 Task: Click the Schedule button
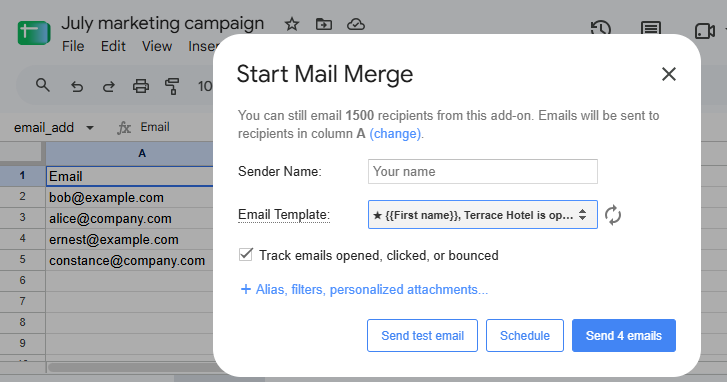pos(525,336)
